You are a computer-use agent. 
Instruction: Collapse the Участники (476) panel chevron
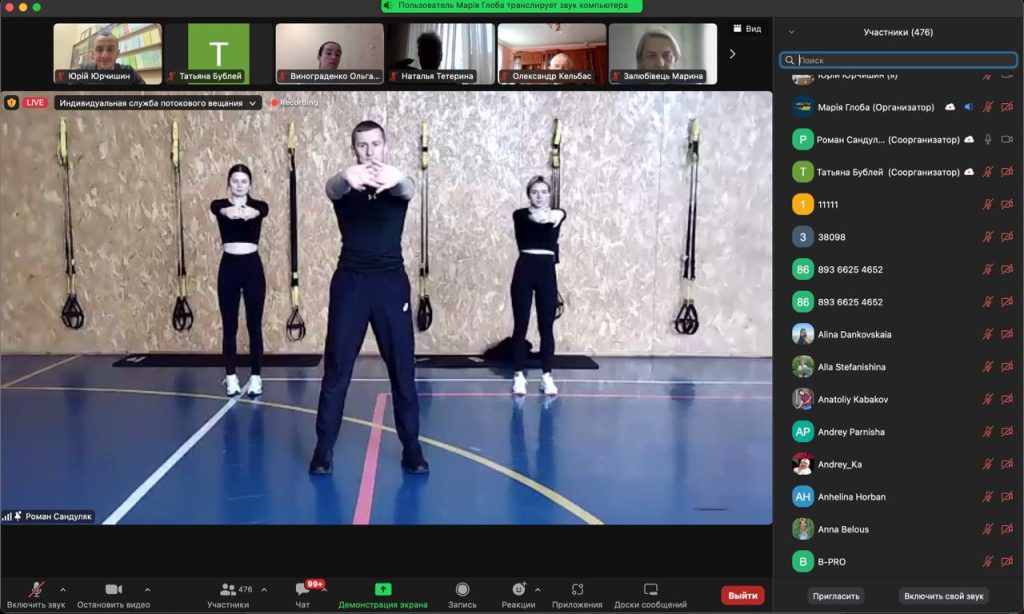point(792,32)
